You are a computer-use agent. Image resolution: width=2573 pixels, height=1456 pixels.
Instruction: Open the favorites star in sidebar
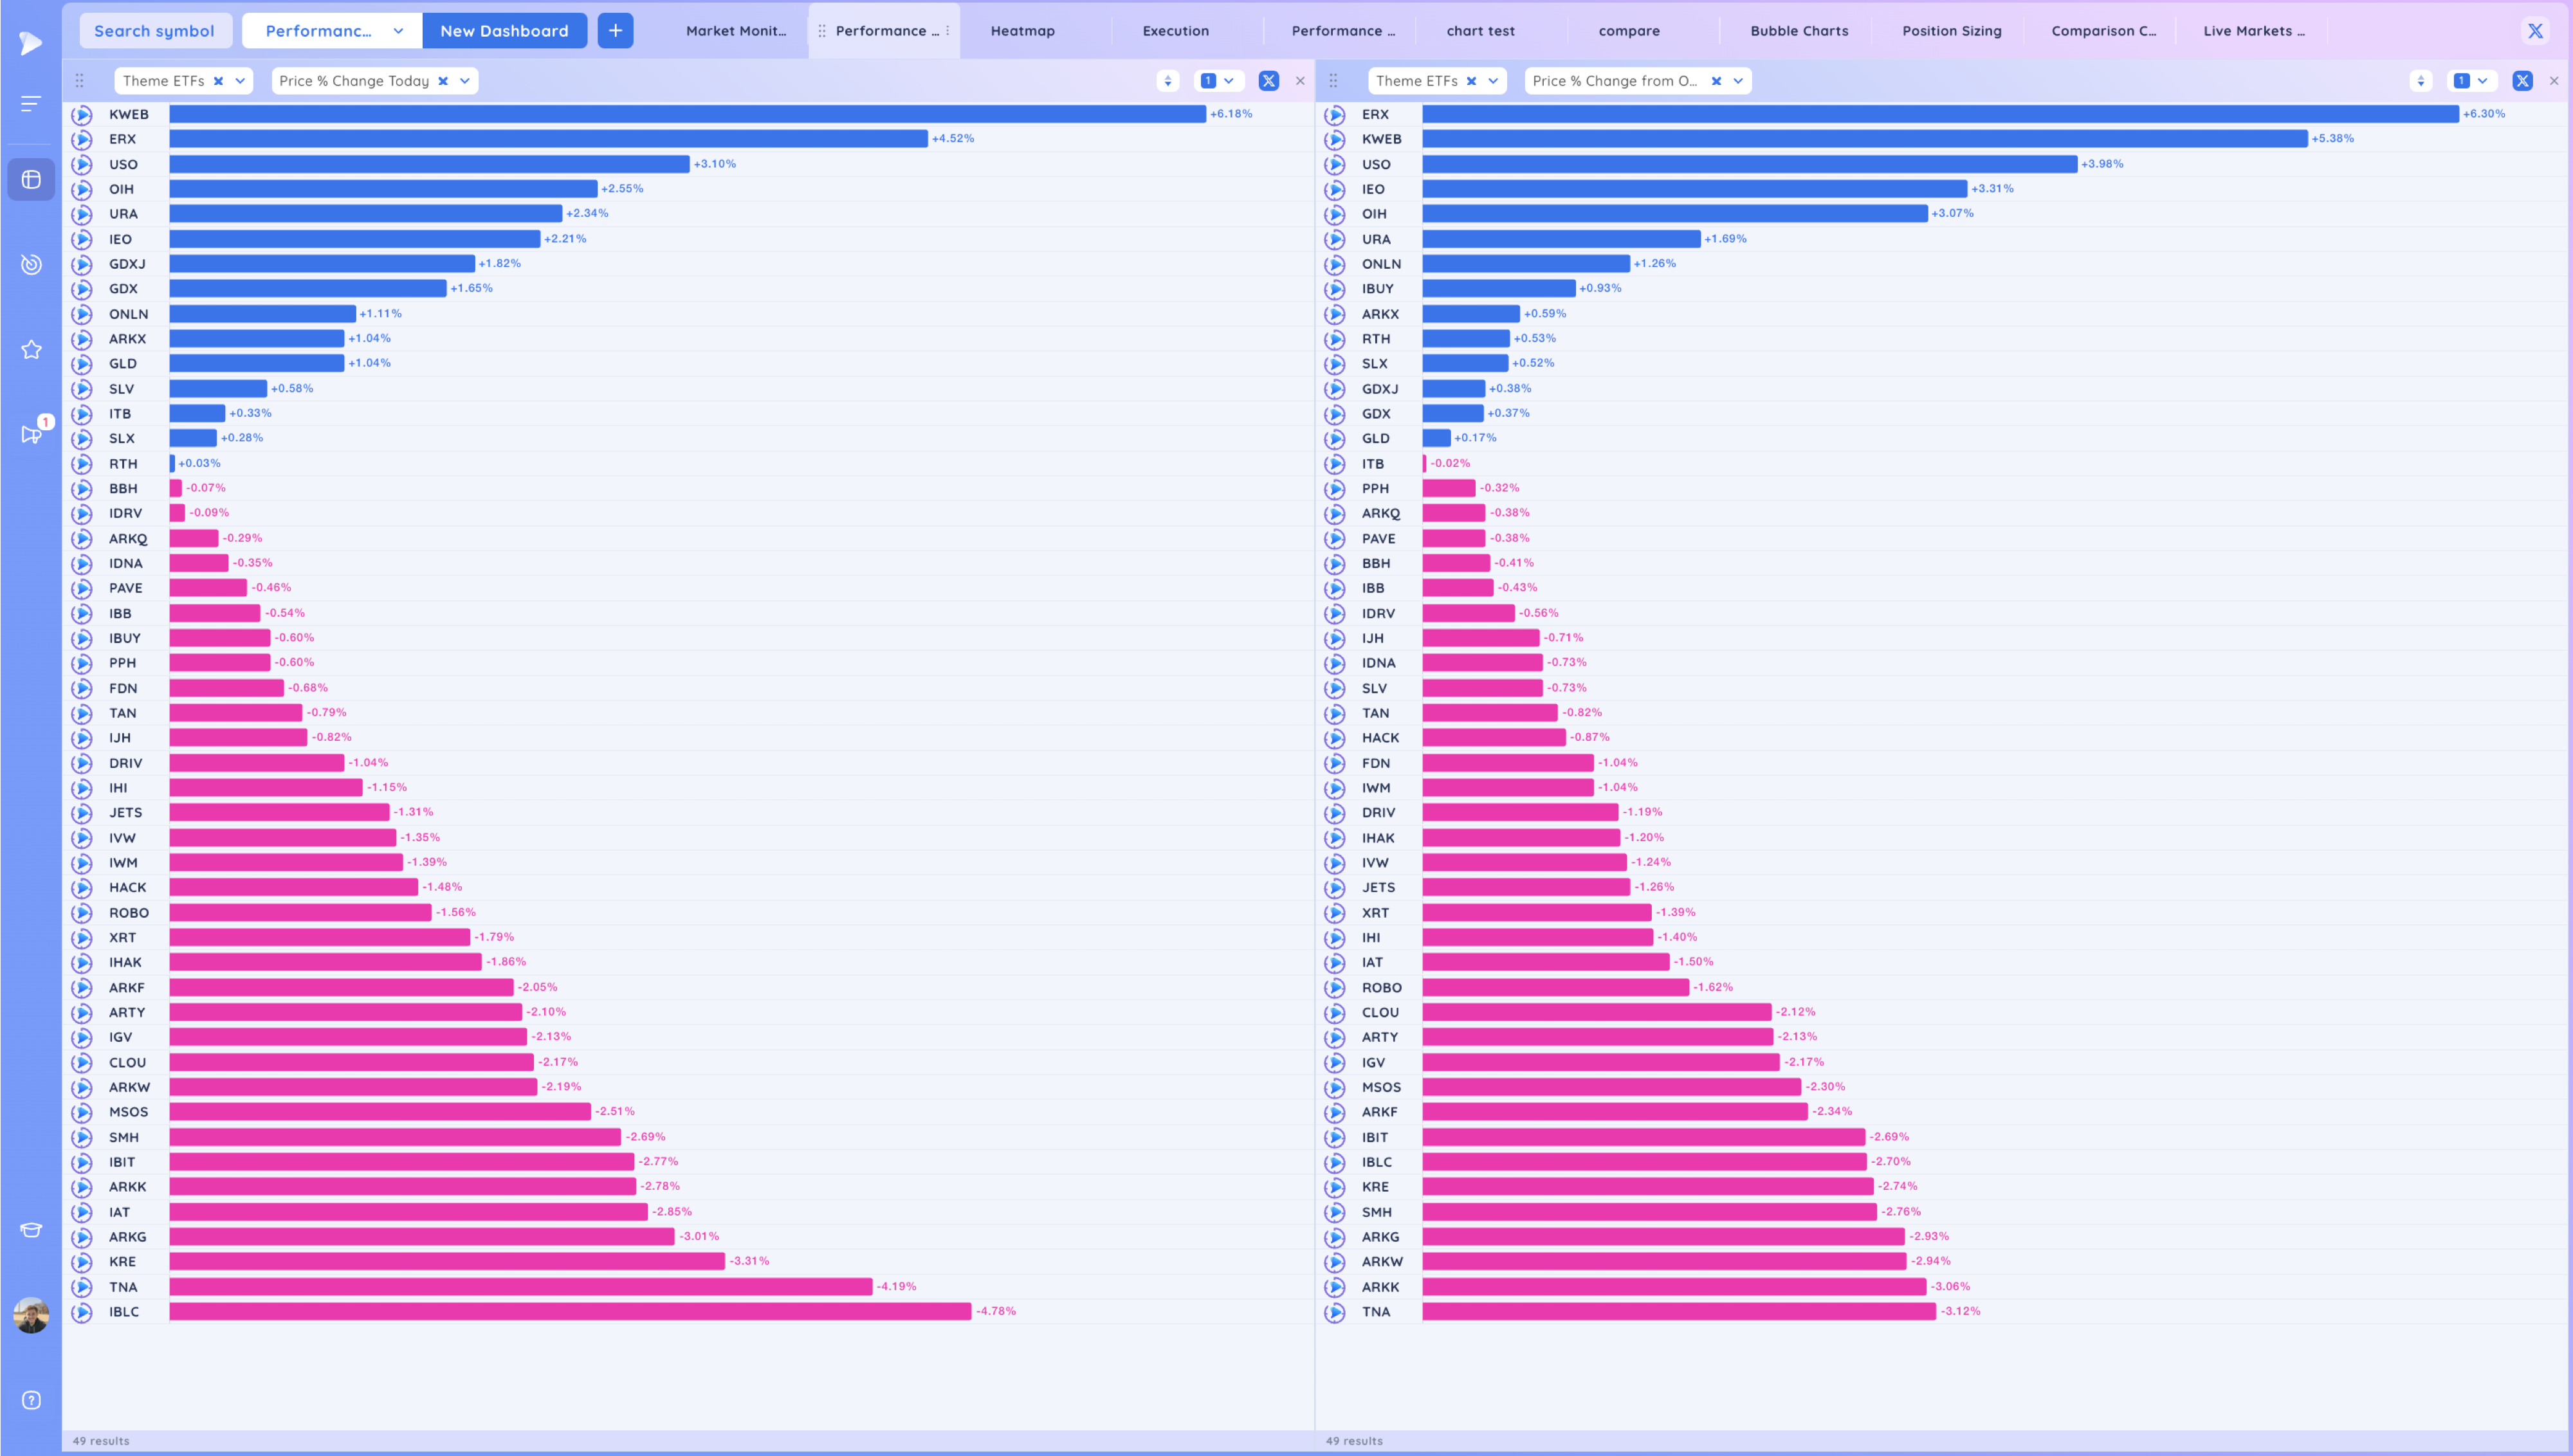click(31, 349)
